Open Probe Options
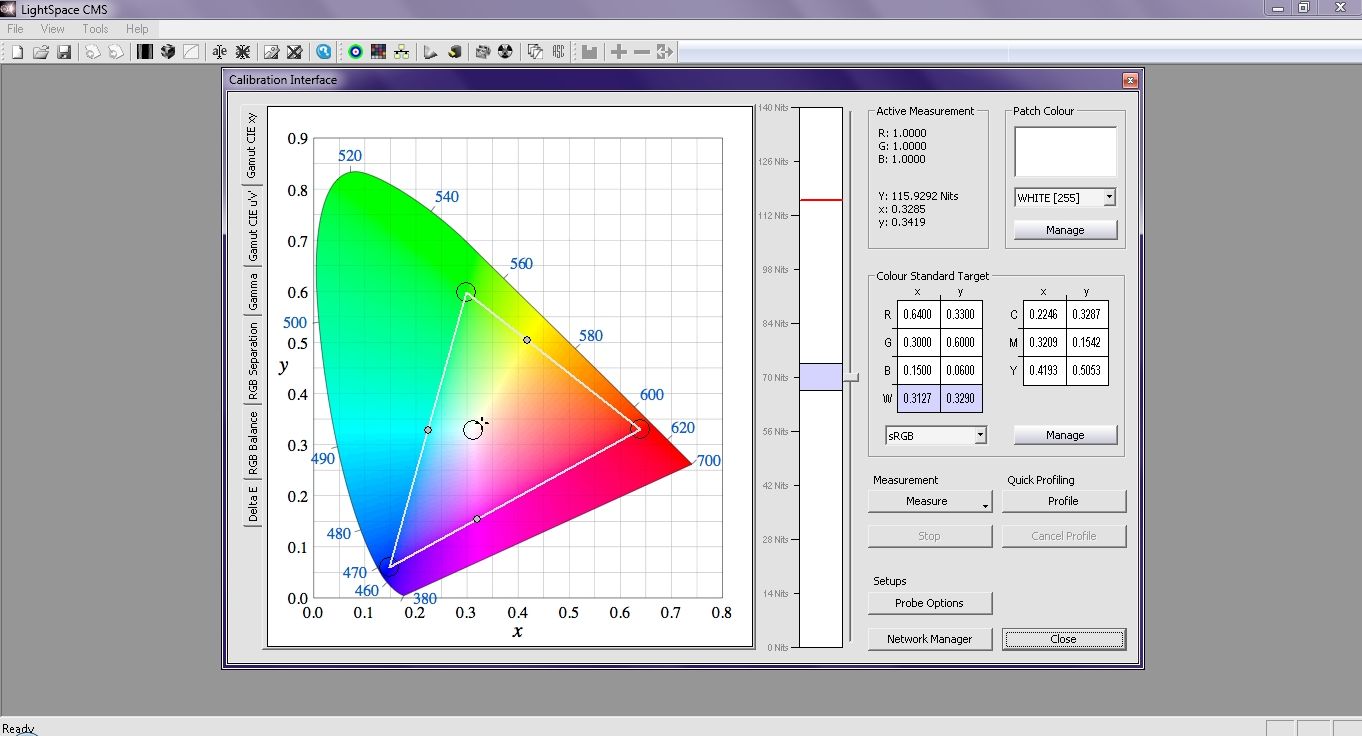Viewport: 1362px width, 736px height. point(929,603)
